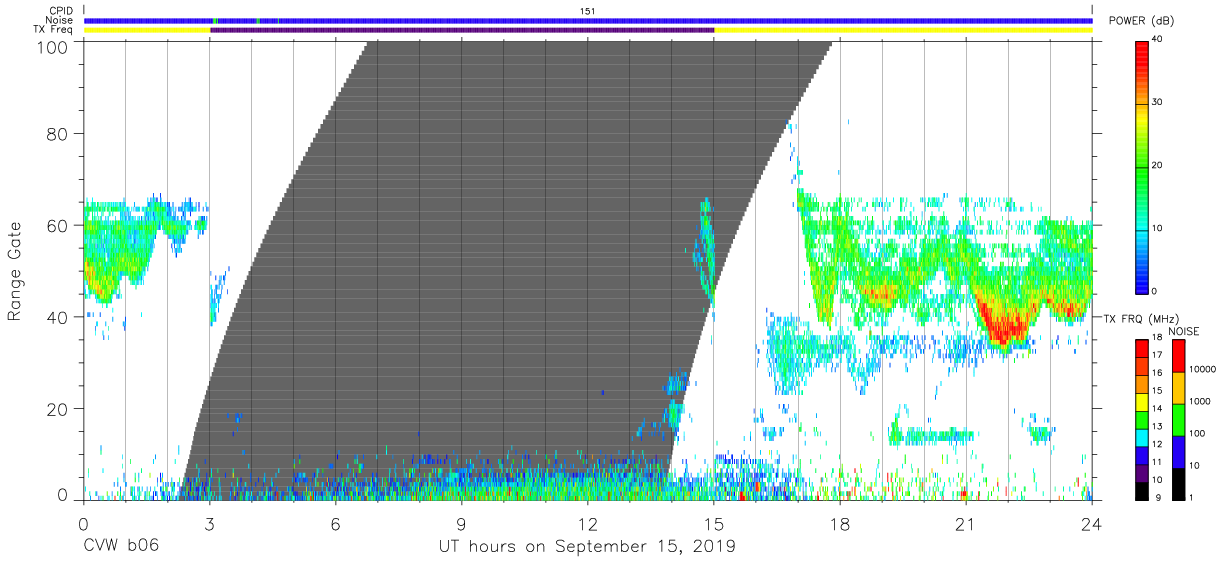Click the 12 MHz label in TX FRQ legend
The height and width of the screenshot is (567, 1228).
(x=1155, y=445)
